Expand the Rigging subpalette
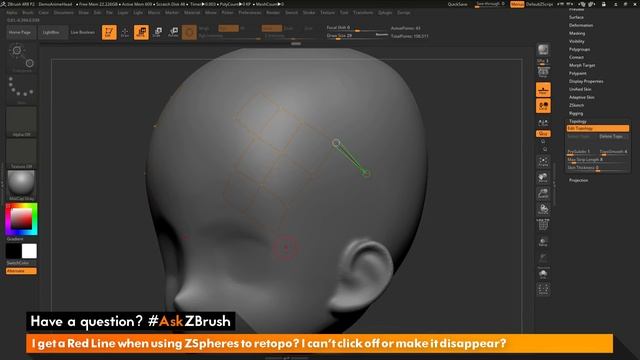The width and height of the screenshot is (640, 360). click(576, 113)
